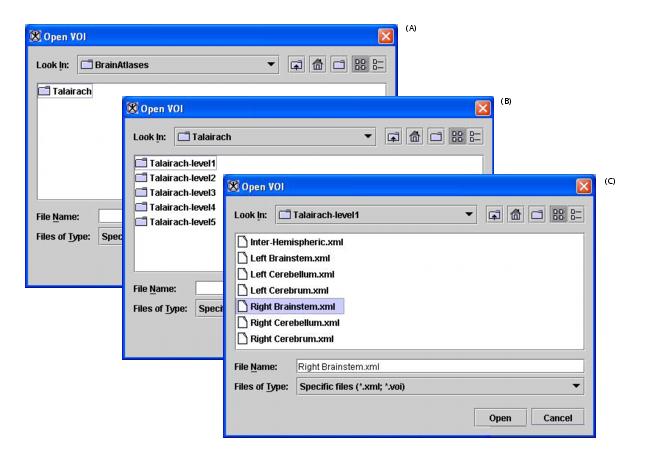
Task: Create new folder in Talairach-level1 dialog
Action: coord(535,215)
